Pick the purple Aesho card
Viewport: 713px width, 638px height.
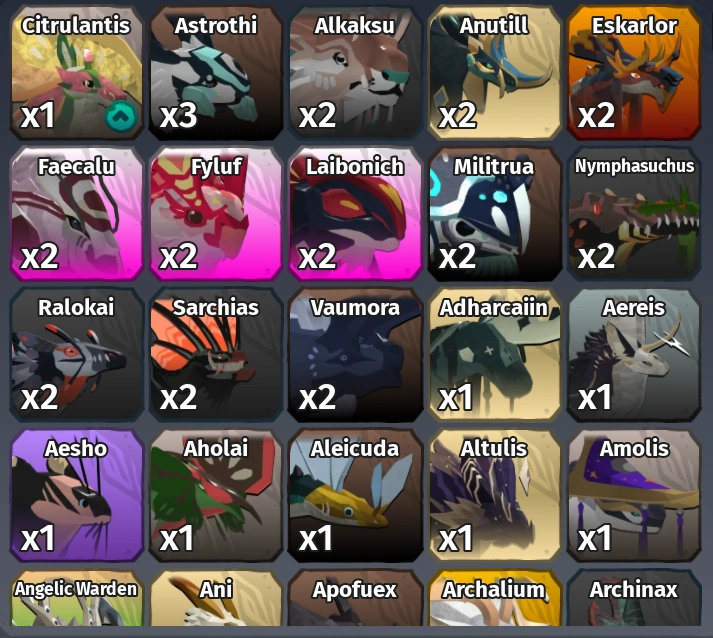pyautogui.click(x=77, y=495)
